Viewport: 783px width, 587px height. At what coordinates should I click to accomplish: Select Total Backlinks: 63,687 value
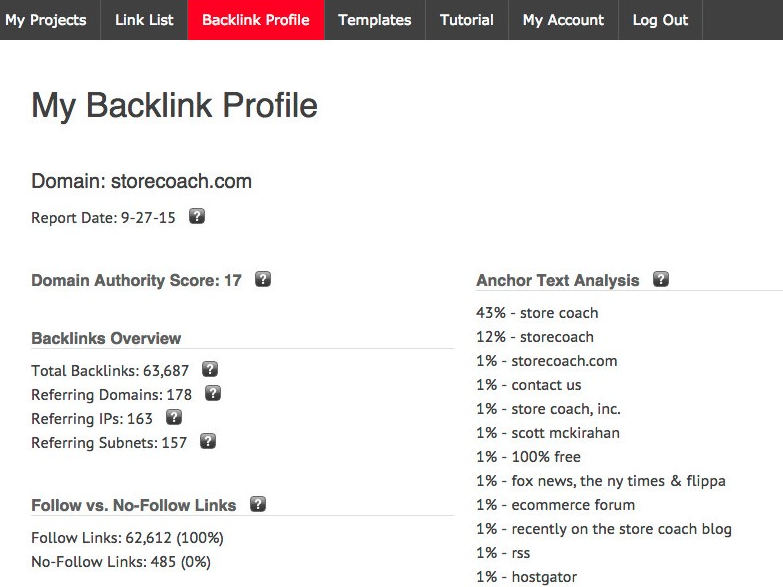(x=110, y=371)
